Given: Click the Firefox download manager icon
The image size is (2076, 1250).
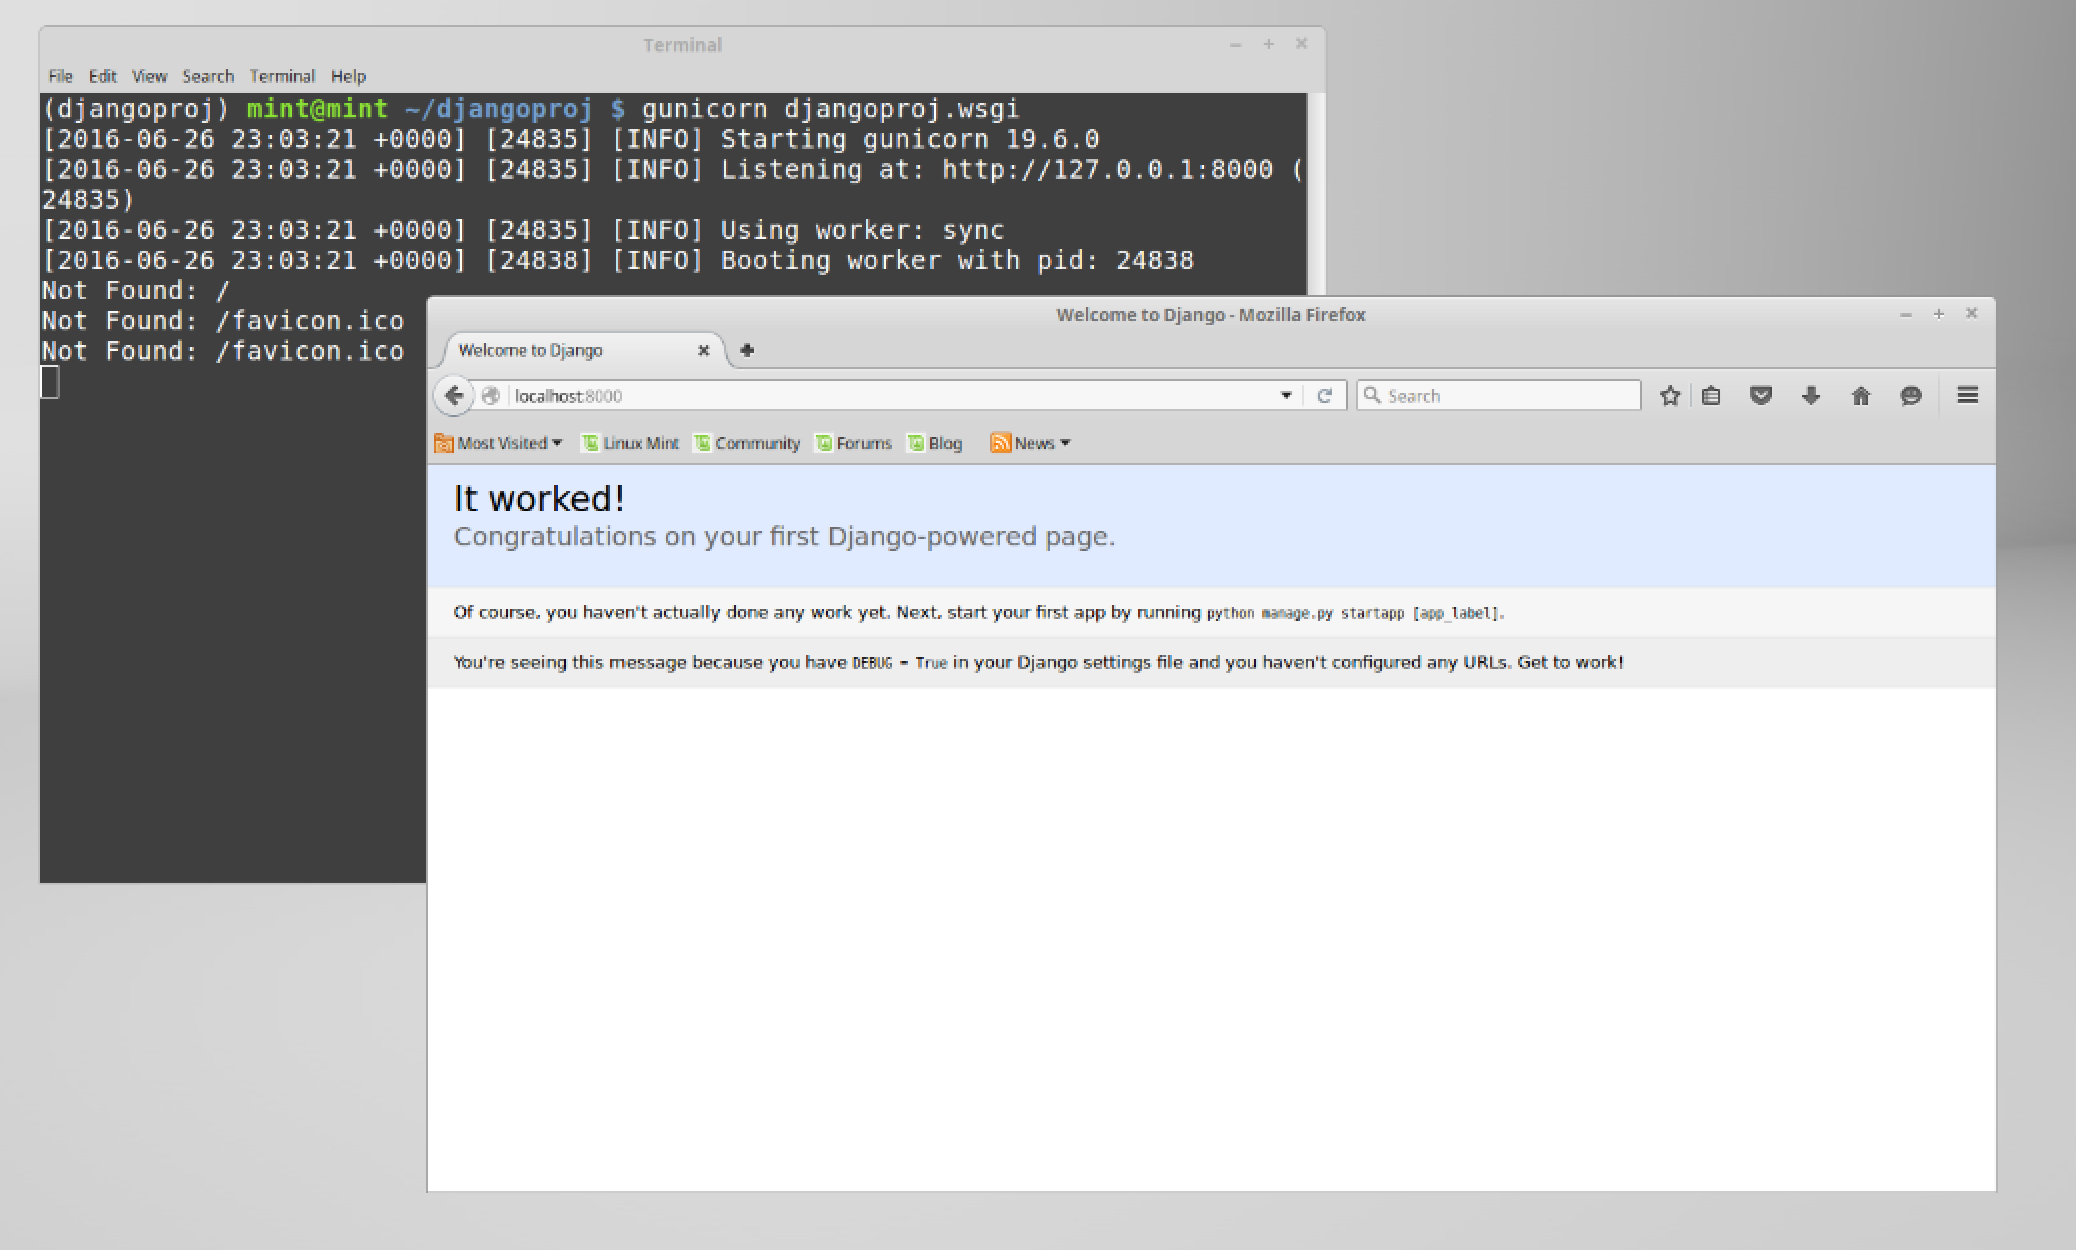Looking at the screenshot, I should [1811, 396].
